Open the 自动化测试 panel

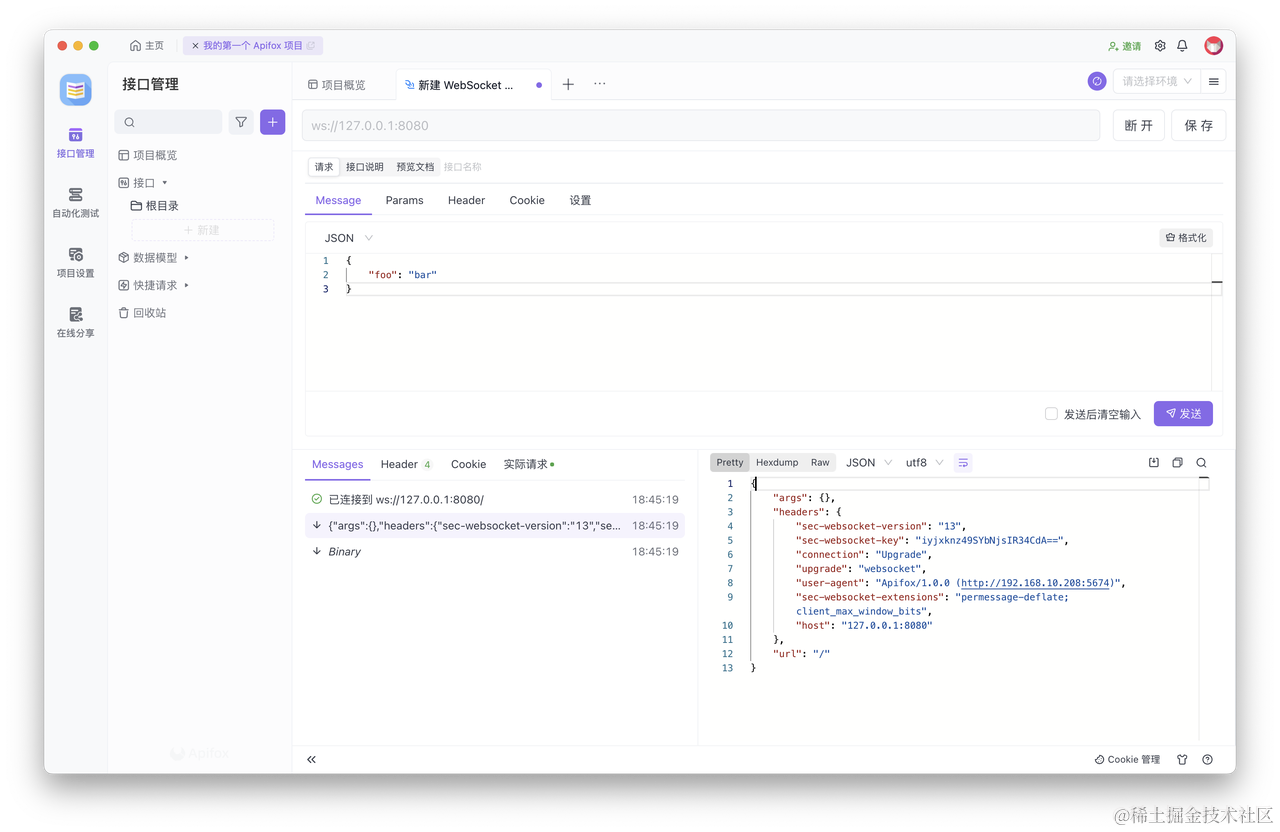(x=75, y=204)
